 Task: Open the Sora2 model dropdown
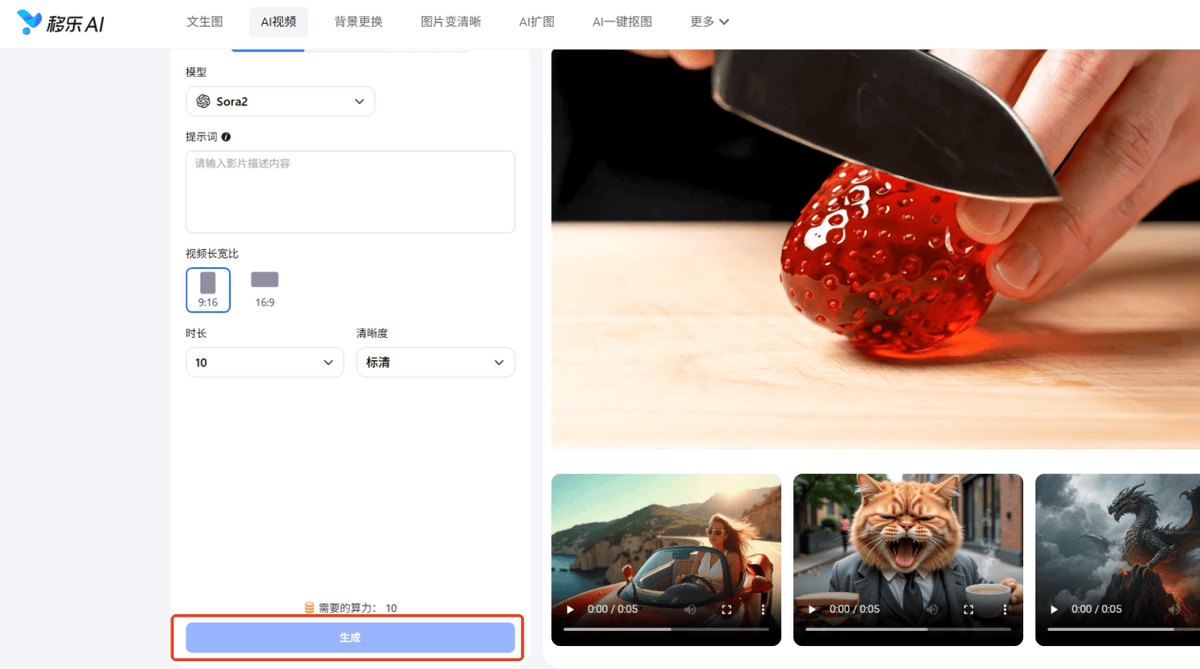click(x=280, y=101)
